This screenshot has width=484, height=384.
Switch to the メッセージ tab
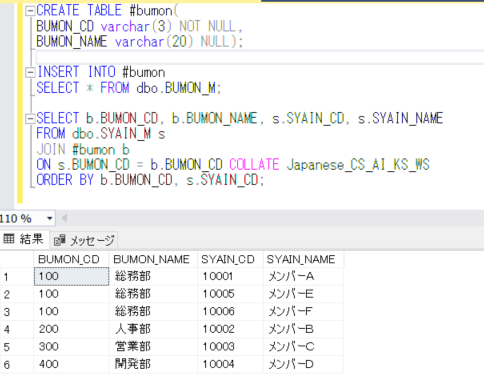point(84,240)
